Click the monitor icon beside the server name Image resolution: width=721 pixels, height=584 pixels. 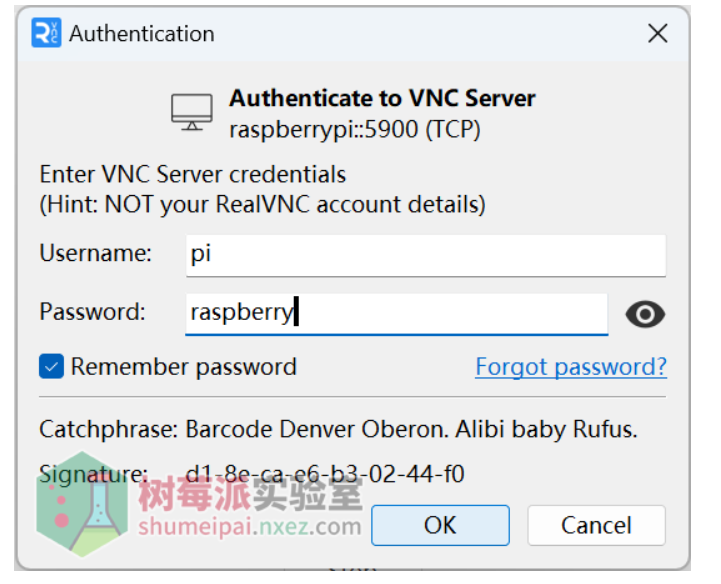click(x=191, y=112)
